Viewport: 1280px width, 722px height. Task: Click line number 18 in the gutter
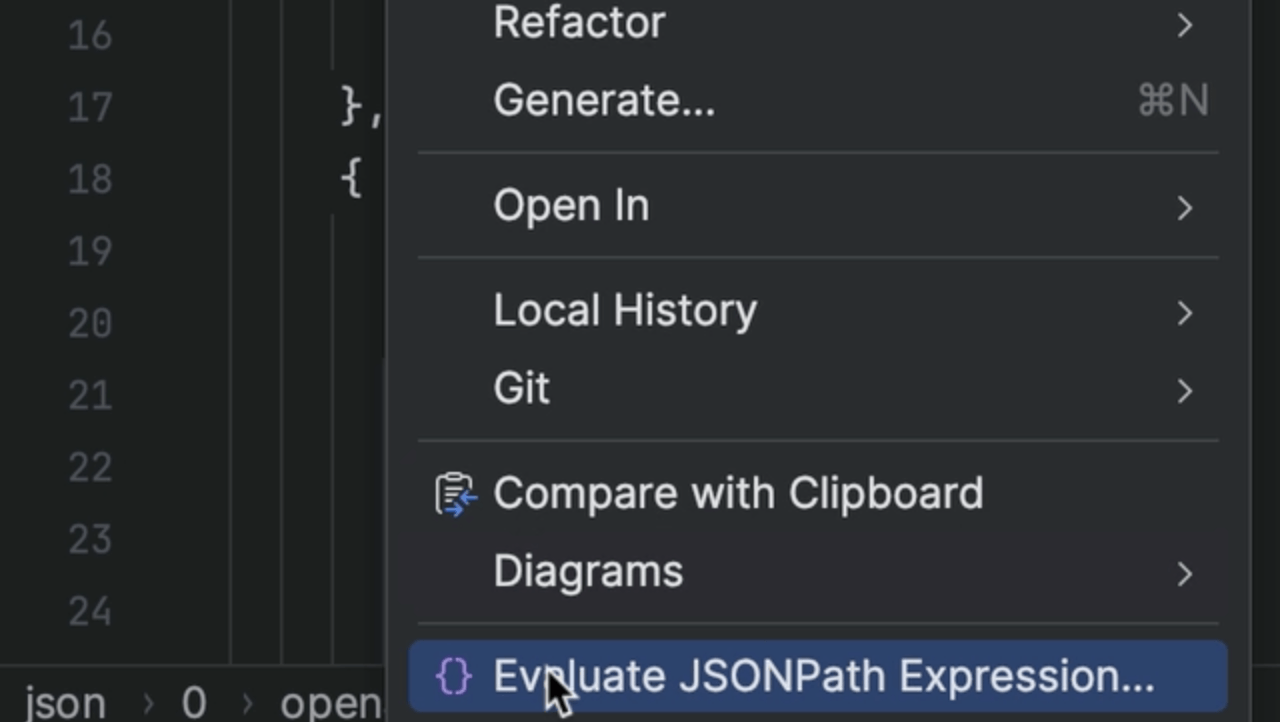coord(88,178)
